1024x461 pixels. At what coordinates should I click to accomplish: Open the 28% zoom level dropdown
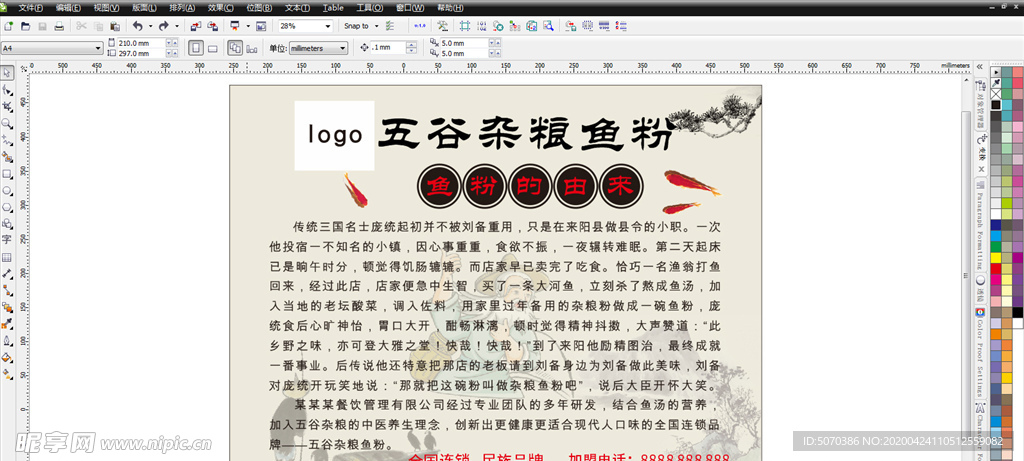tap(328, 25)
